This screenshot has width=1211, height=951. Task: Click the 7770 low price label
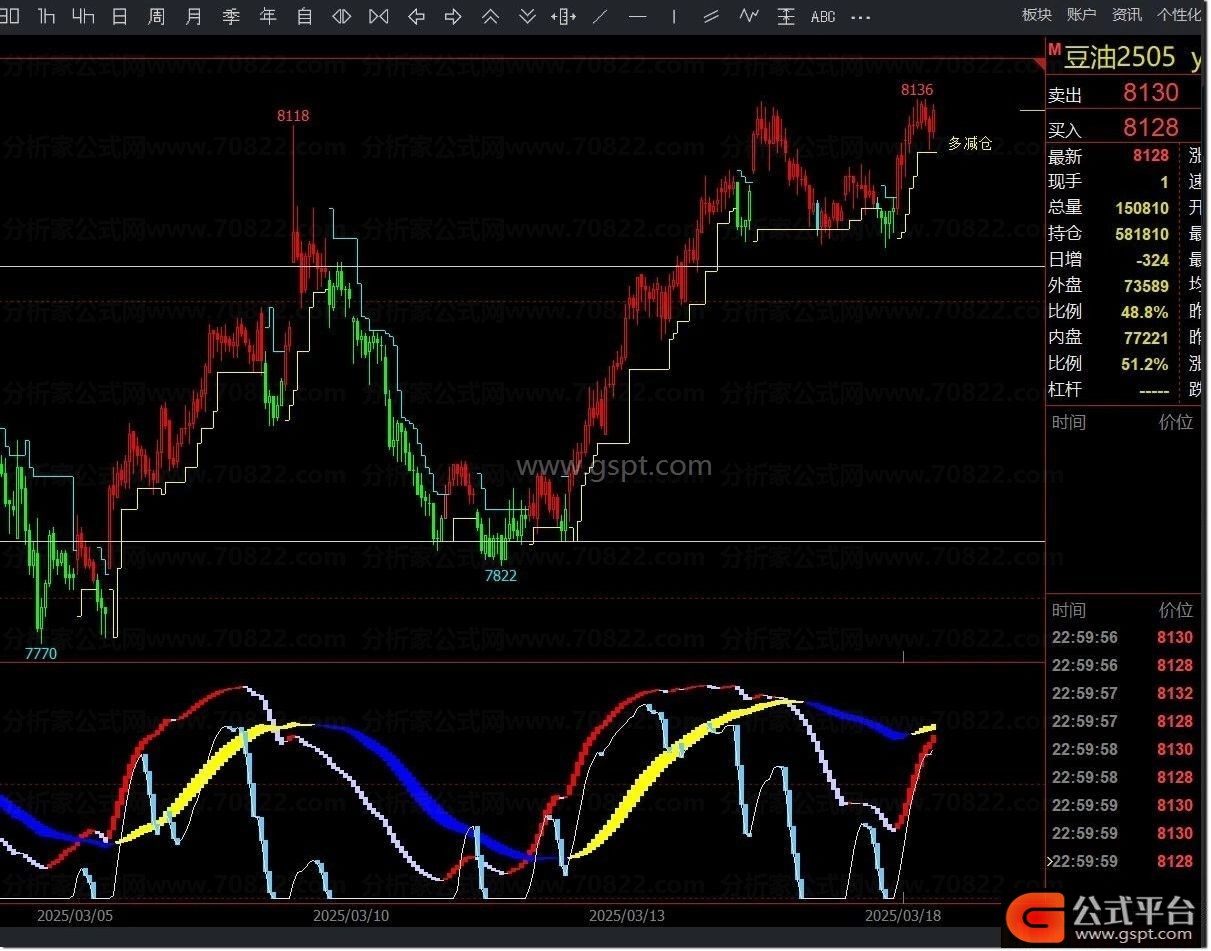(41, 653)
